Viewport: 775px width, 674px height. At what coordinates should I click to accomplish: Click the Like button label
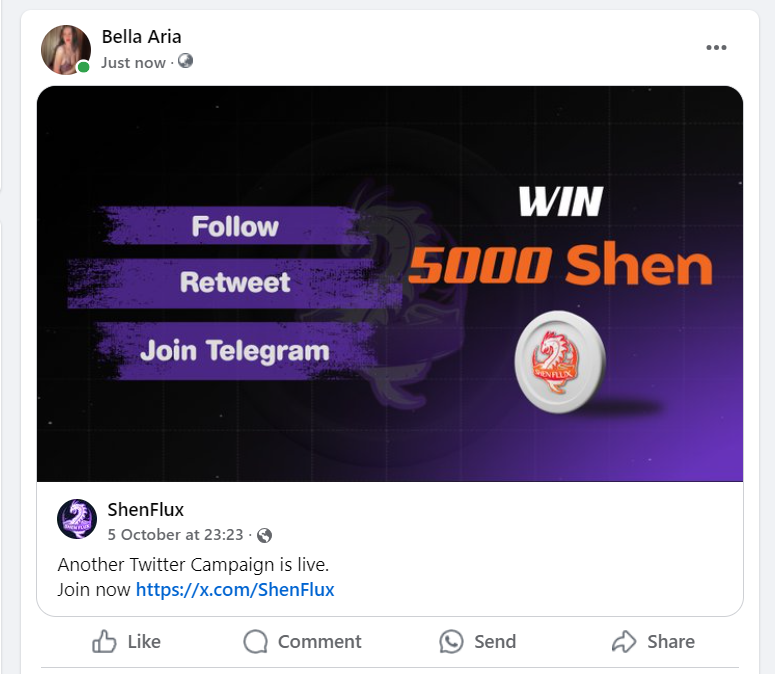tap(144, 641)
